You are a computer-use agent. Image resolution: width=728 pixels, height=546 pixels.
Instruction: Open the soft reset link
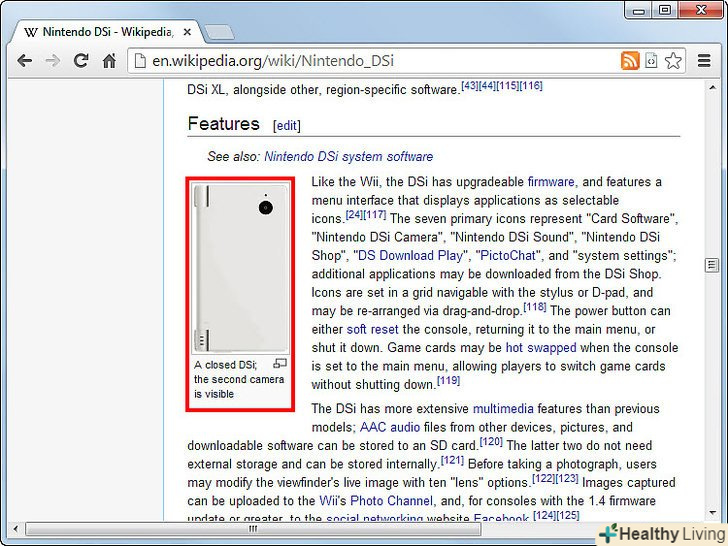tap(372, 329)
